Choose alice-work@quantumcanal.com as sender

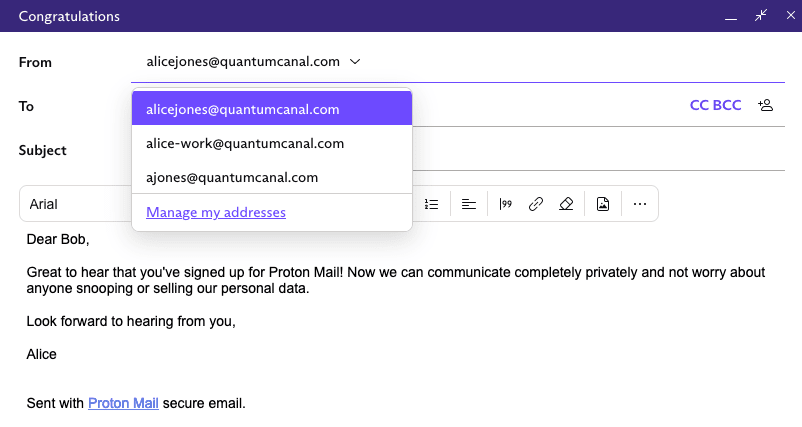[x=272, y=143]
